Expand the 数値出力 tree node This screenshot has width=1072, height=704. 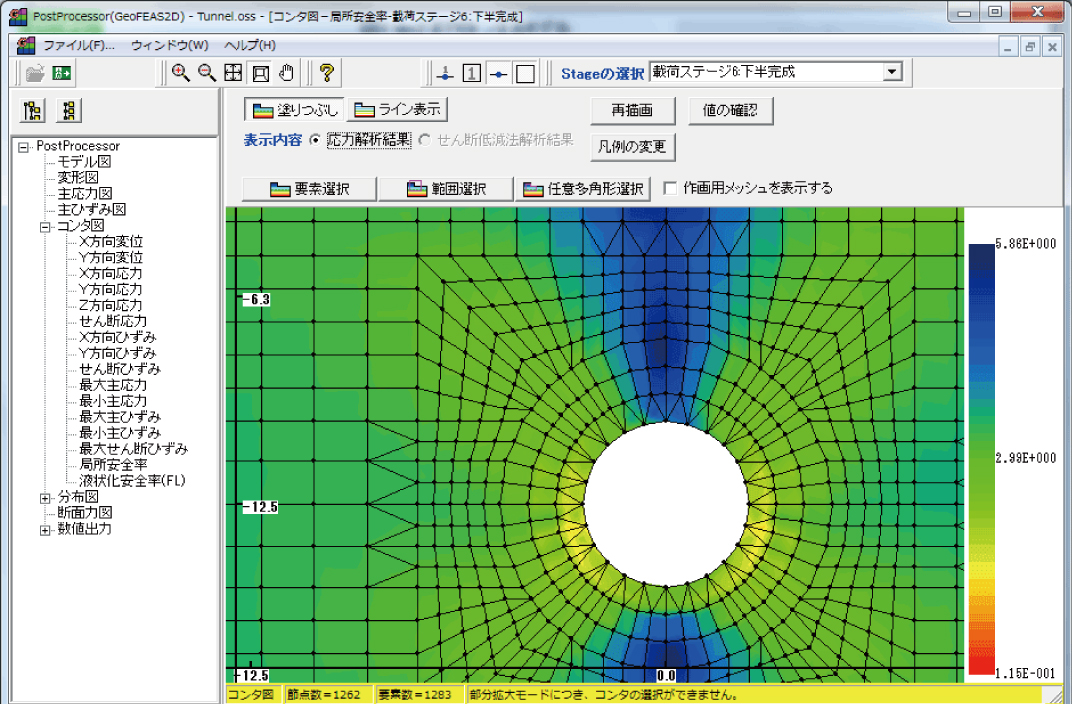[45, 530]
